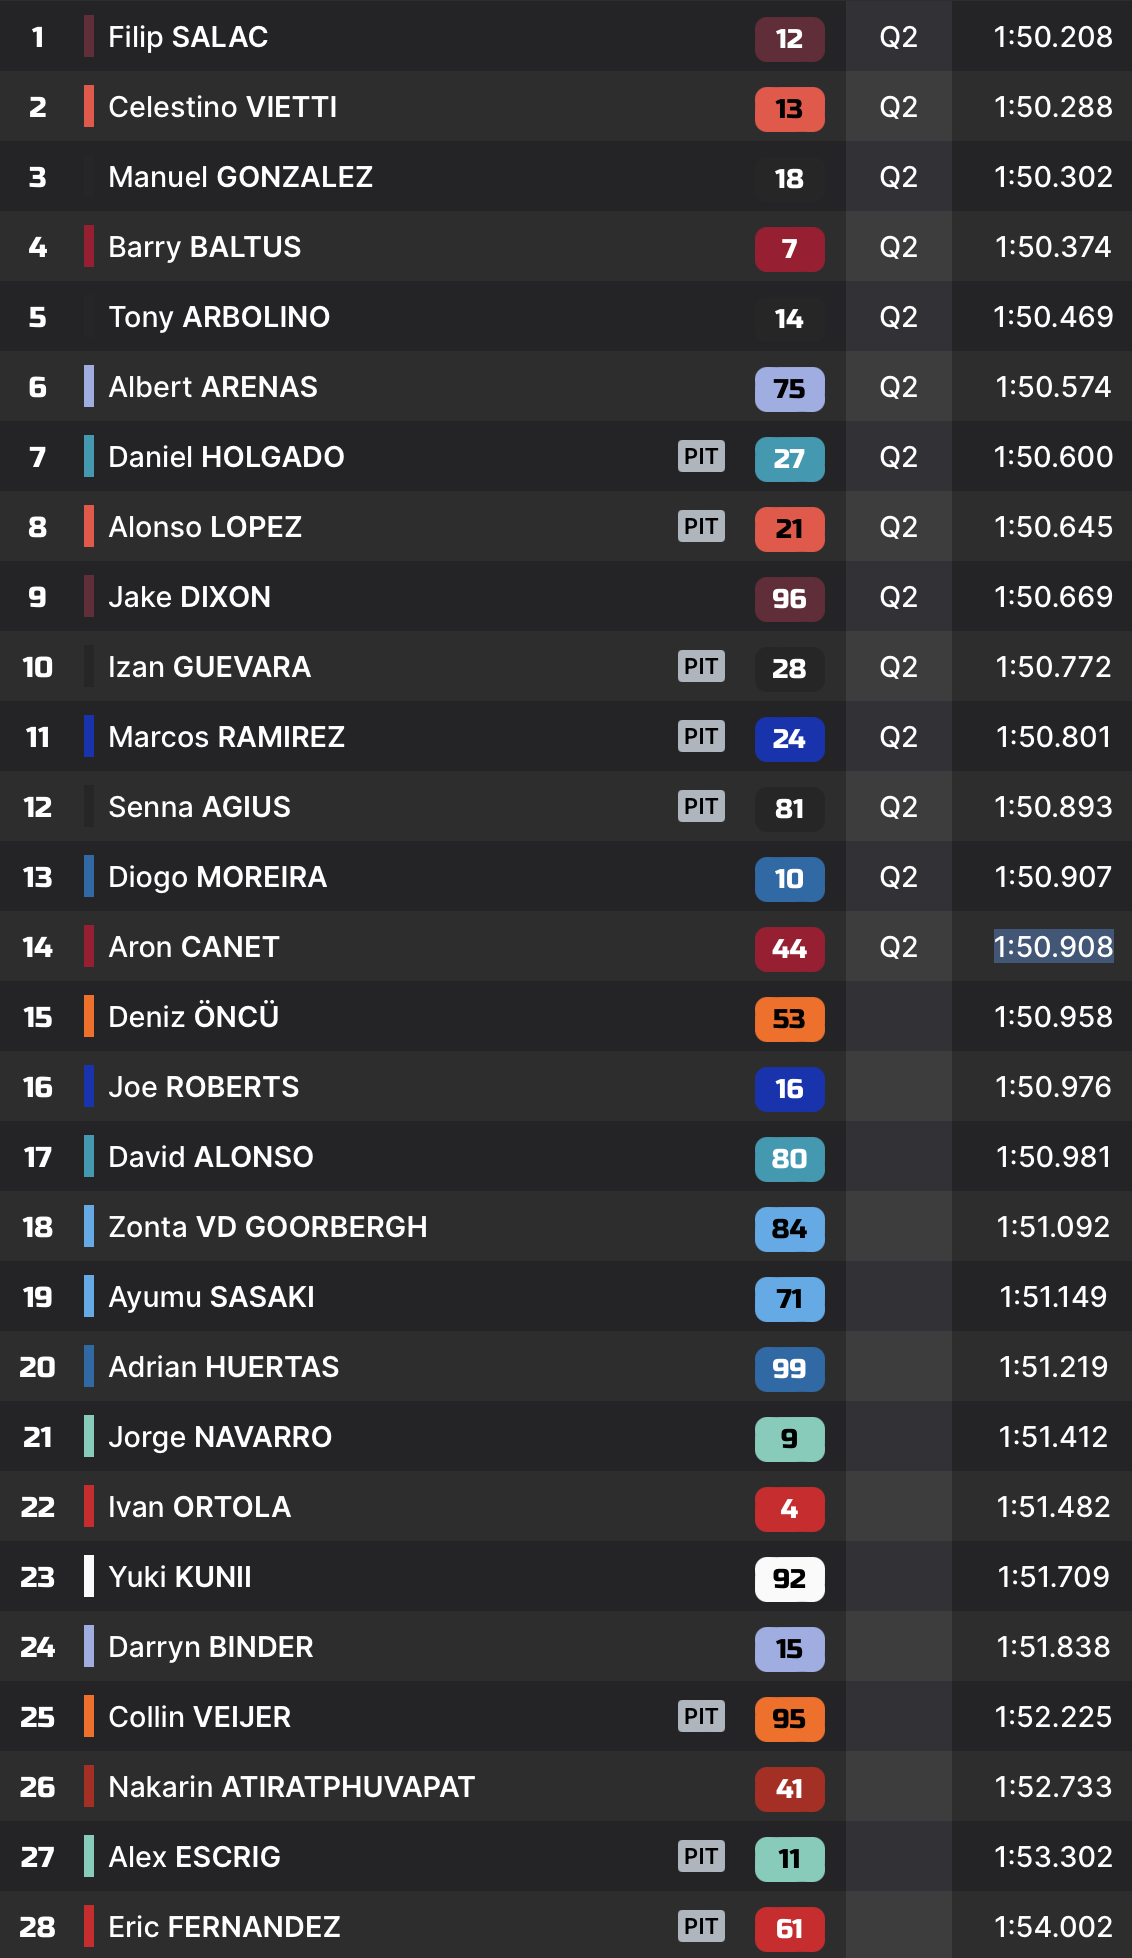Click the team color stripe beside Deniz Öncü
Viewport: 1132px width, 1958px height.
(89, 1017)
